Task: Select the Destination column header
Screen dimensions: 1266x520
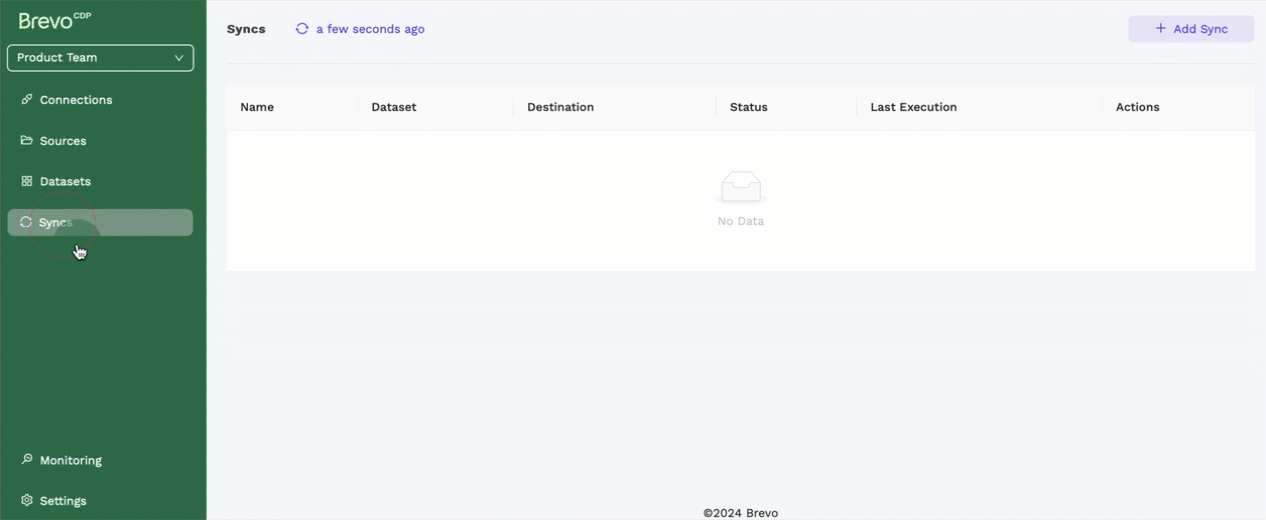Action: tap(560, 107)
